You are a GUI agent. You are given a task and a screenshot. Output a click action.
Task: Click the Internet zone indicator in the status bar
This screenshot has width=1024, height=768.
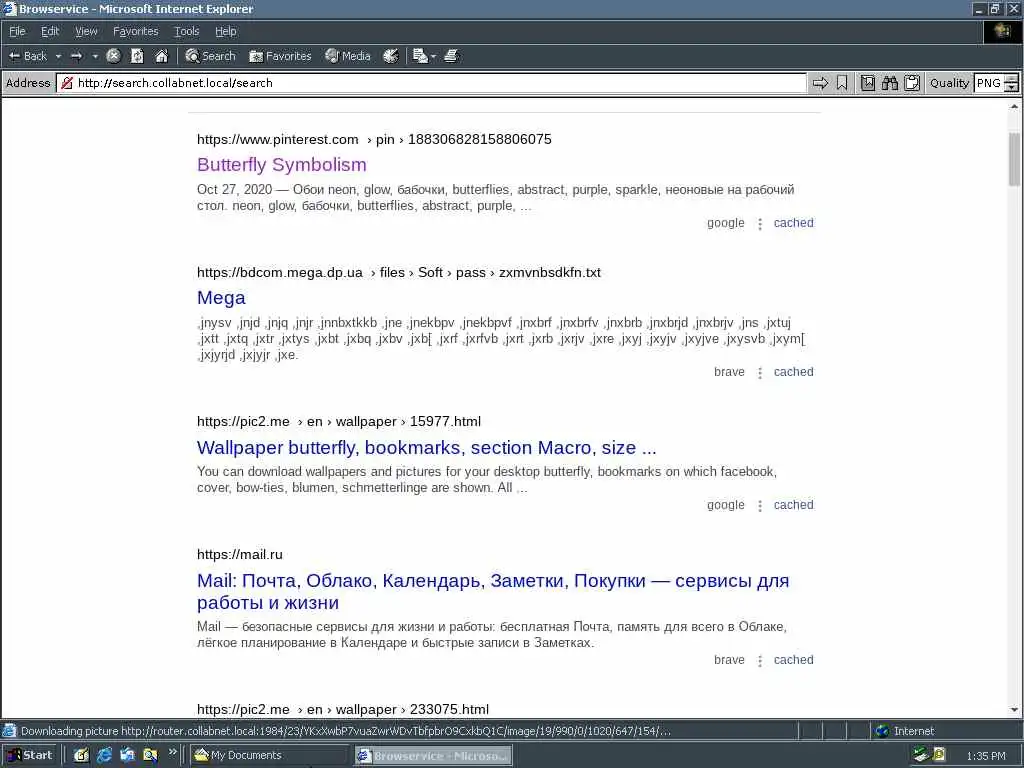904,731
